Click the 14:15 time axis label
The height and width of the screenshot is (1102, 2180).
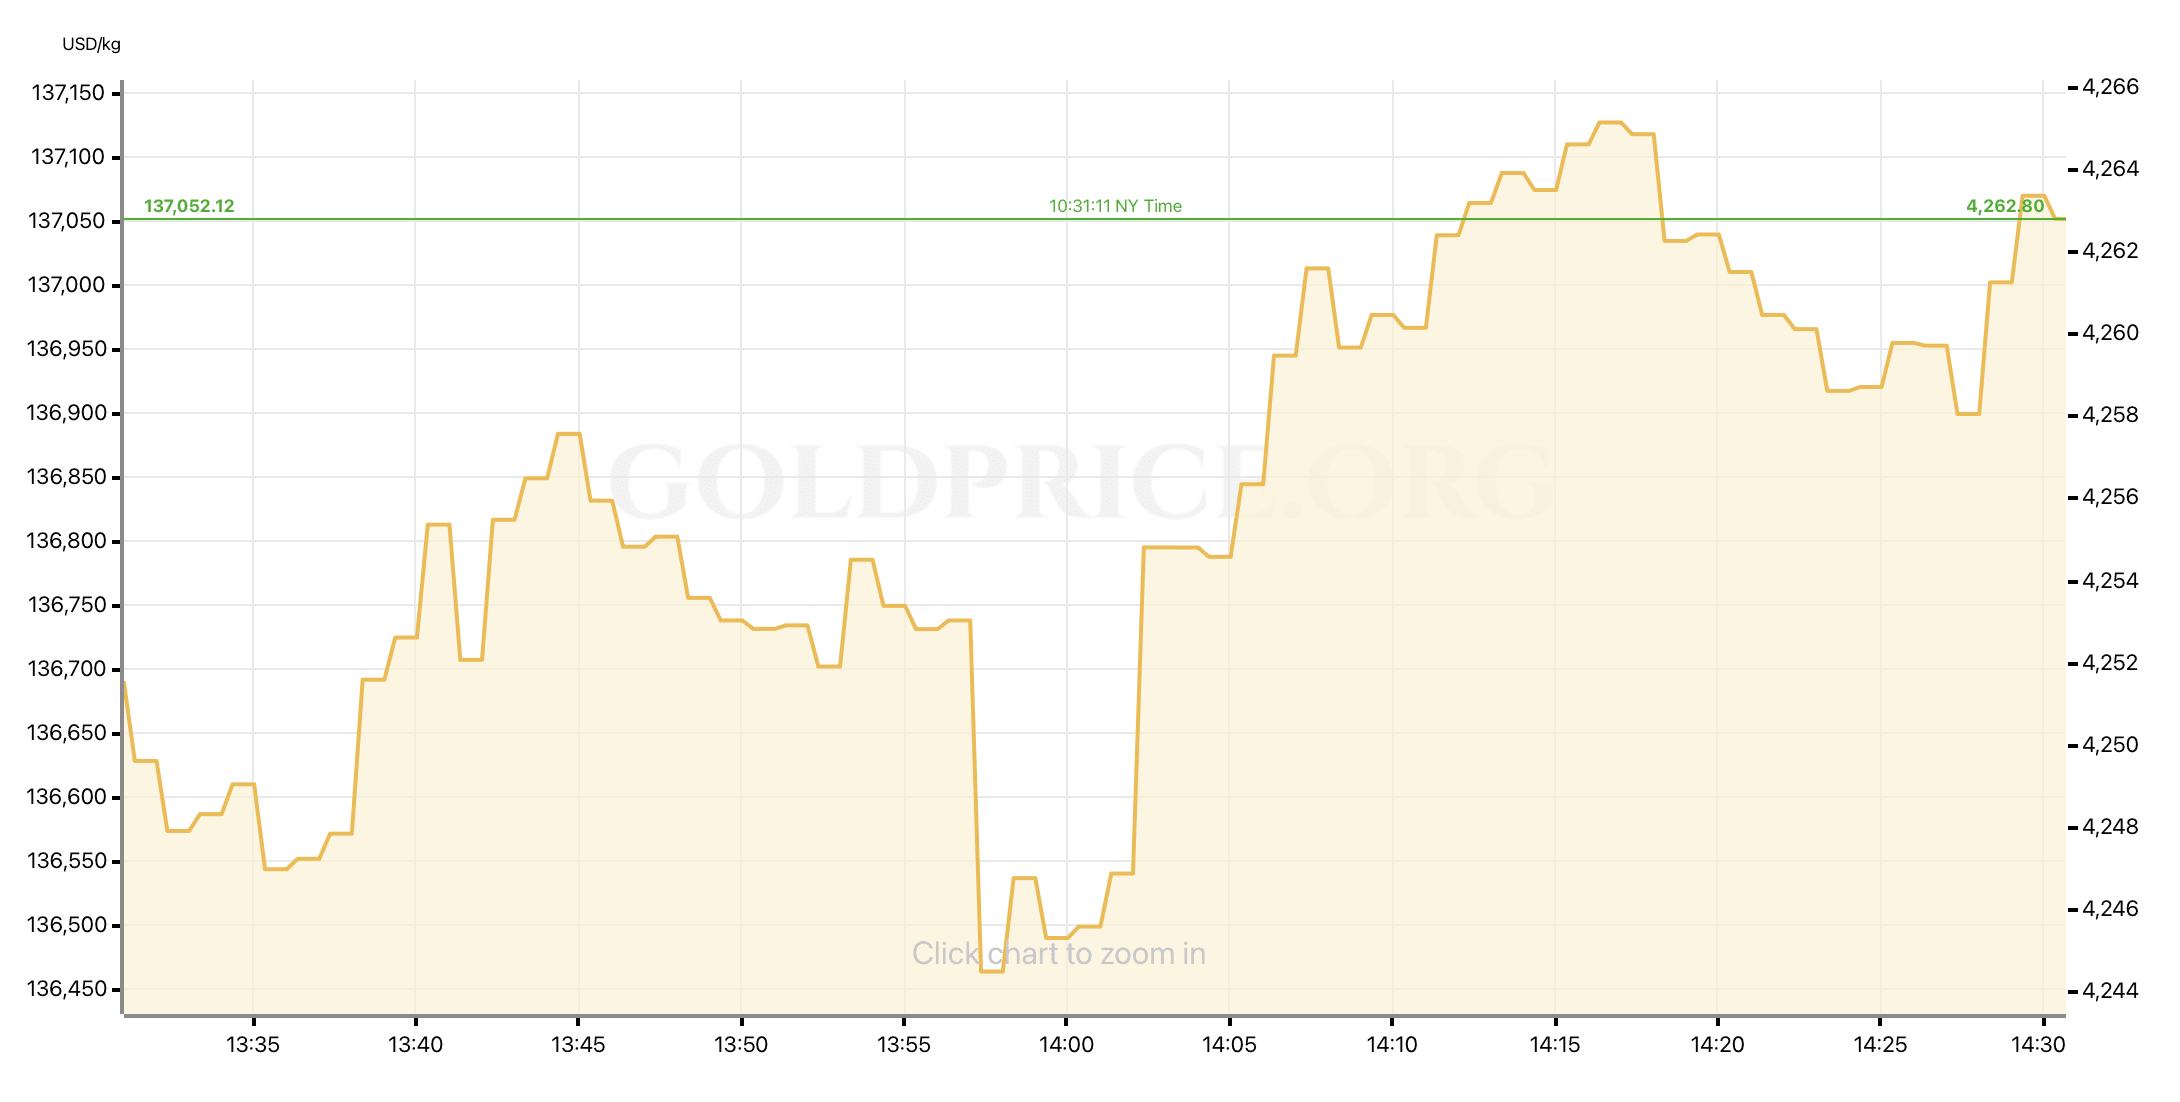pyautogui.click(x=1555, y=1045)
